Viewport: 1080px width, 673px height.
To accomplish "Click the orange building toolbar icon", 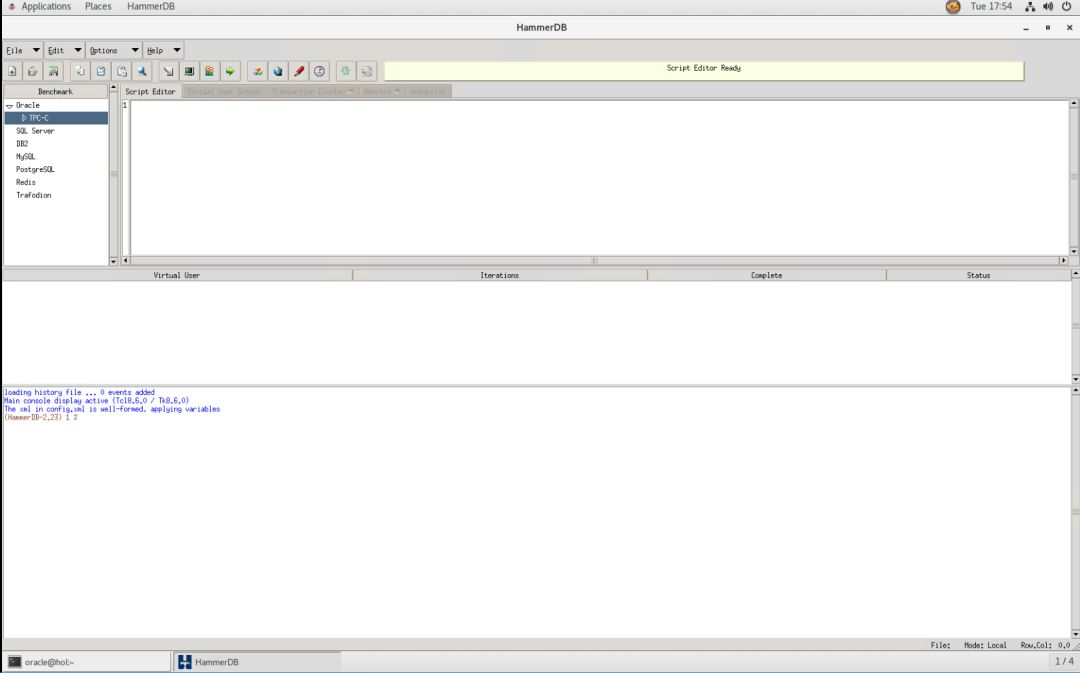I will pyautogui.click(x=209, y=71).
